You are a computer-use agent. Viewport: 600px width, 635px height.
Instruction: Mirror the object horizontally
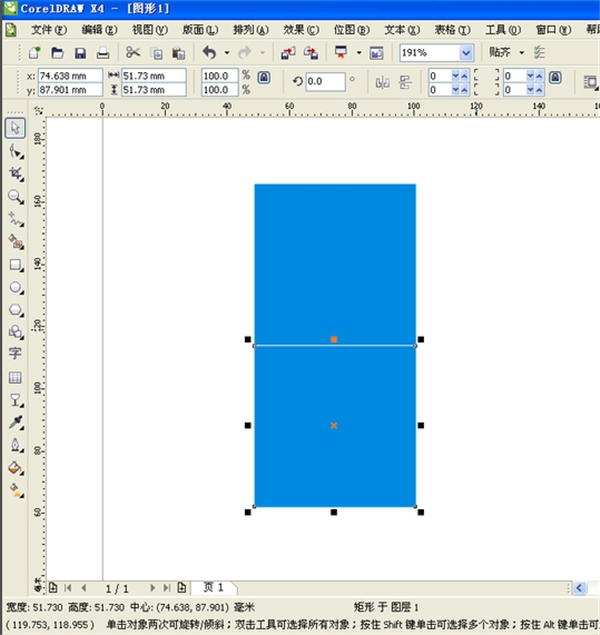(383, 83)
